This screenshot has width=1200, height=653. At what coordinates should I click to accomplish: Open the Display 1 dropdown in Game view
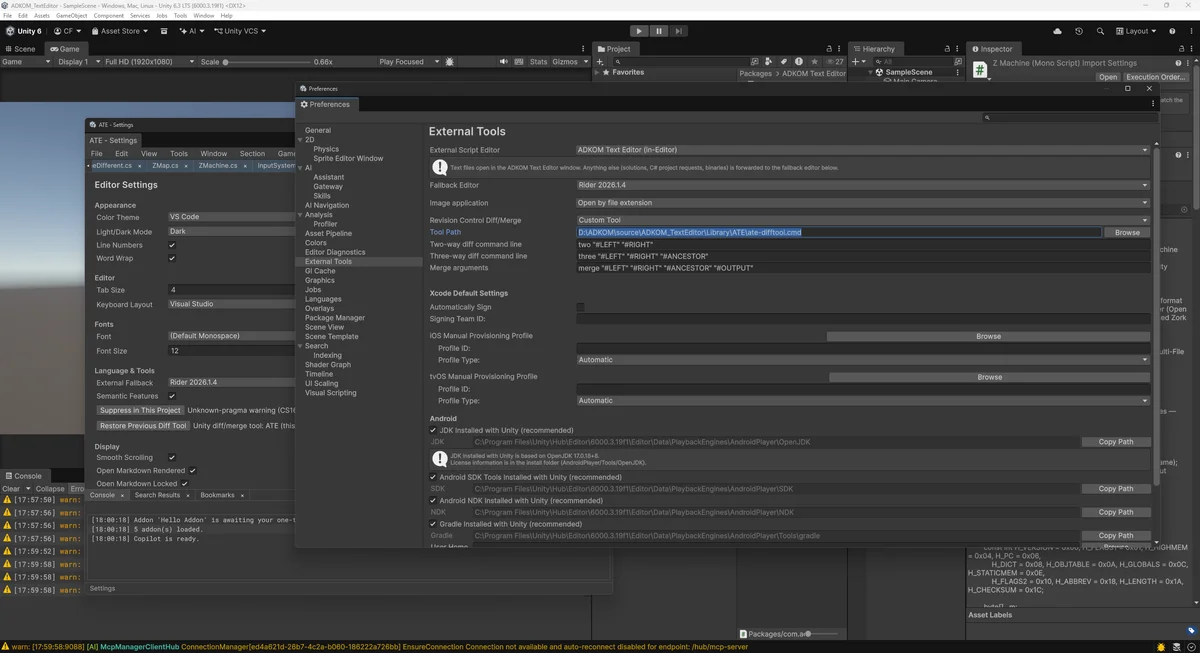(x=77, y=62)
